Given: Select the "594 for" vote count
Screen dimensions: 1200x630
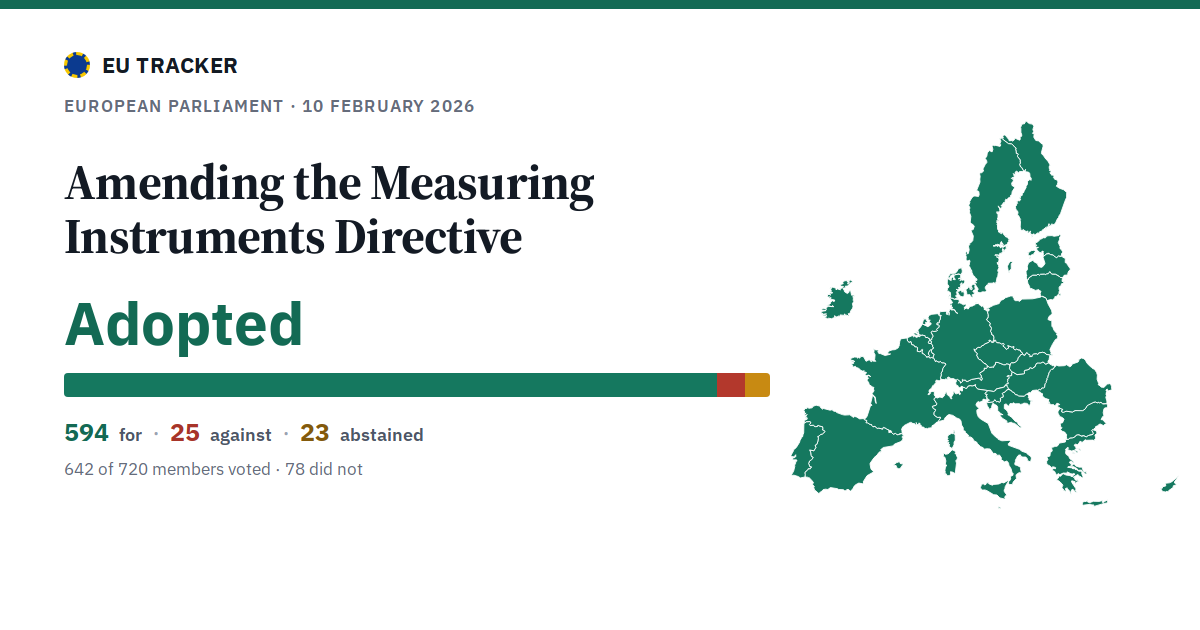Looking at the screenshot, I should [x=103, y=434].
